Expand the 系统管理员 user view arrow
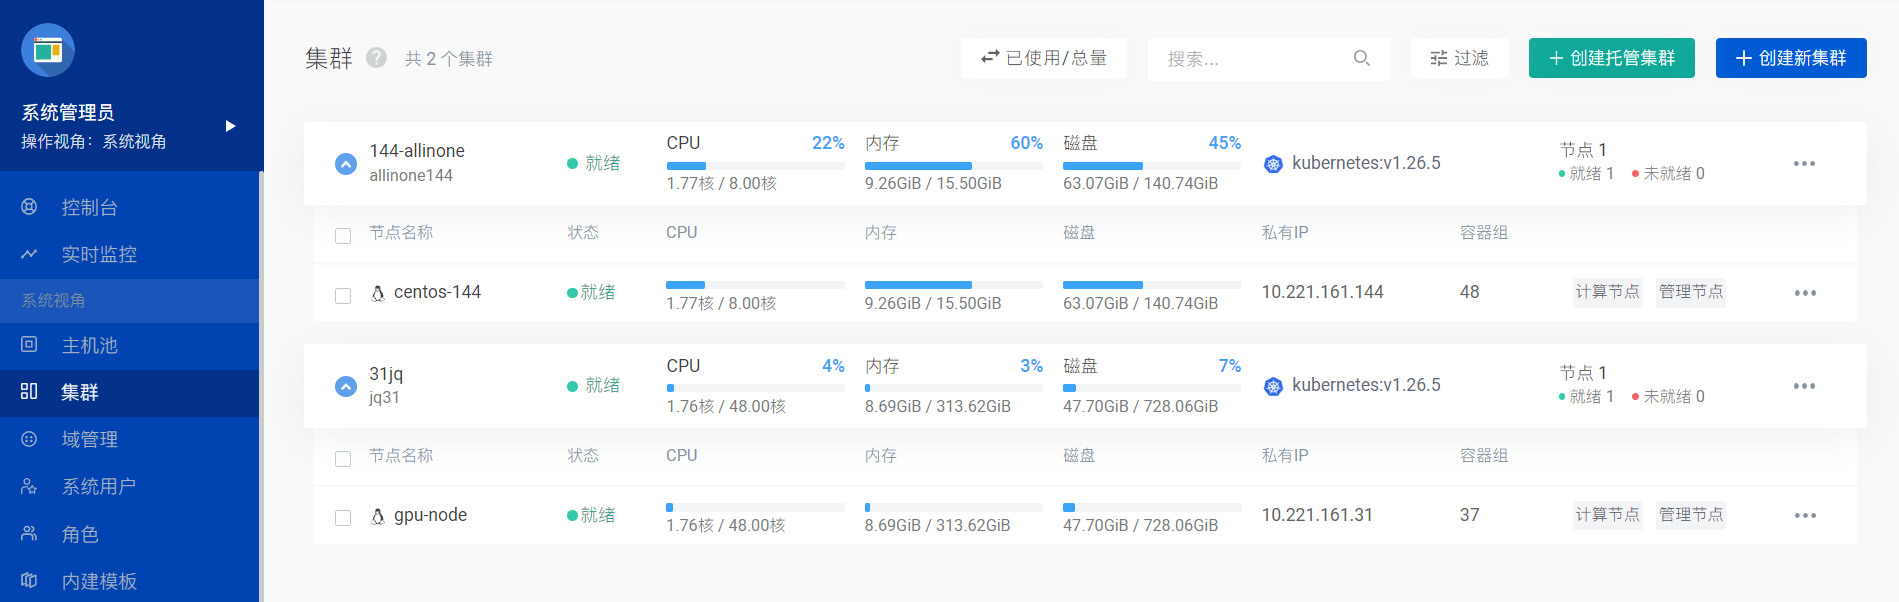1899x602 pixels. click(230, 126)
